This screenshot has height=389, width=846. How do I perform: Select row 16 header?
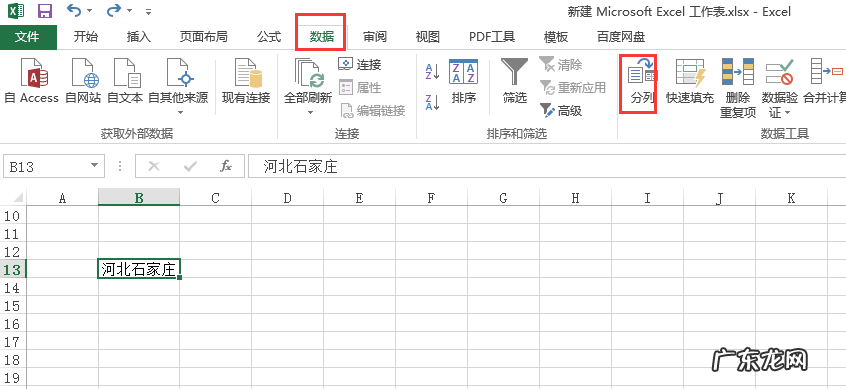[13, 323]
